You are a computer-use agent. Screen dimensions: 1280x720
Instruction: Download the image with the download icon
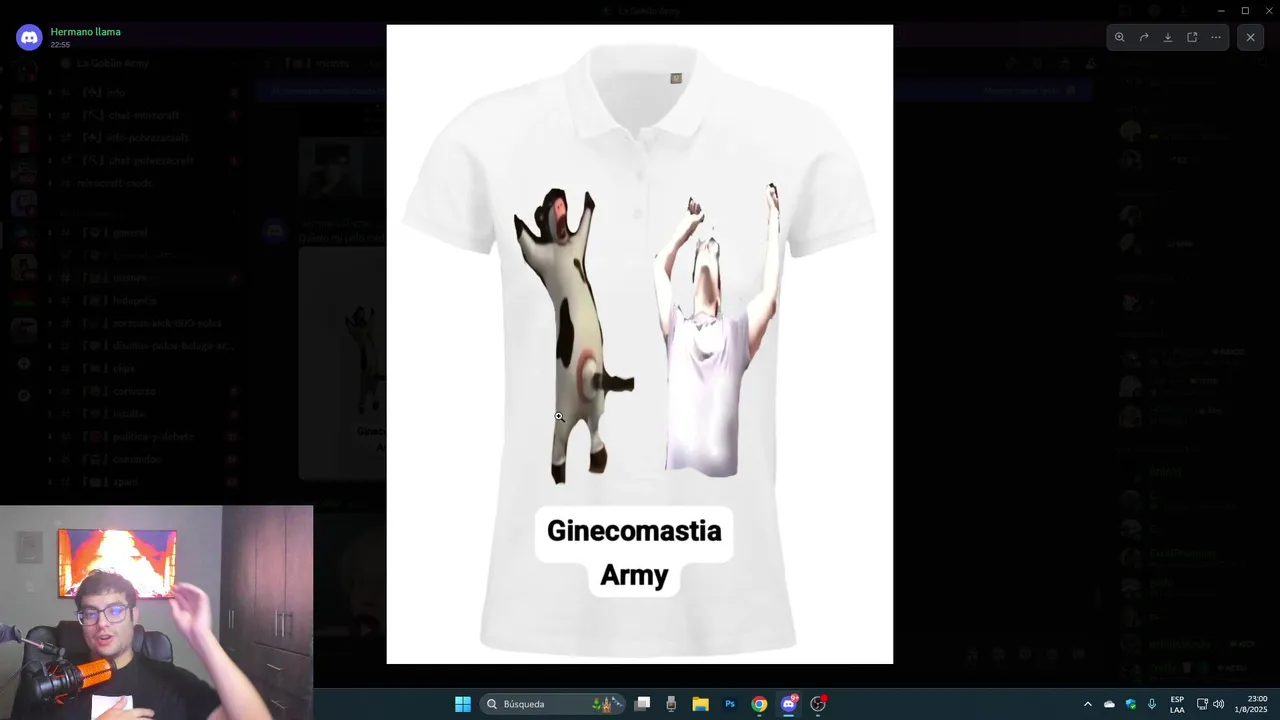pos(1168,37)
